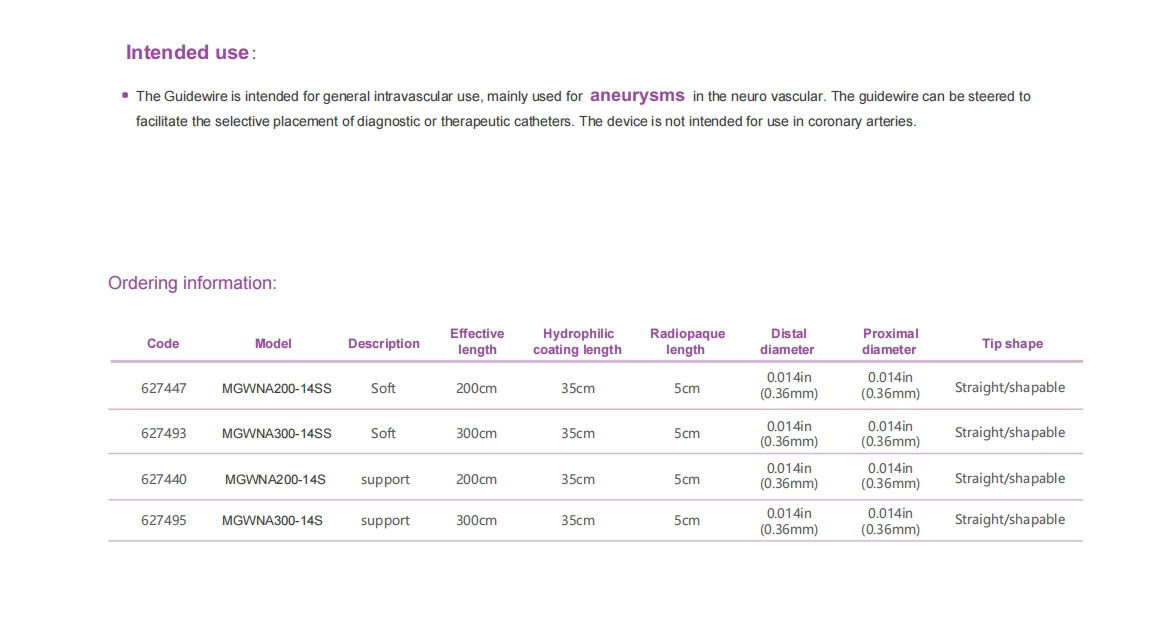
Task: Click the 'Code' column header
Action: (163, 343)
